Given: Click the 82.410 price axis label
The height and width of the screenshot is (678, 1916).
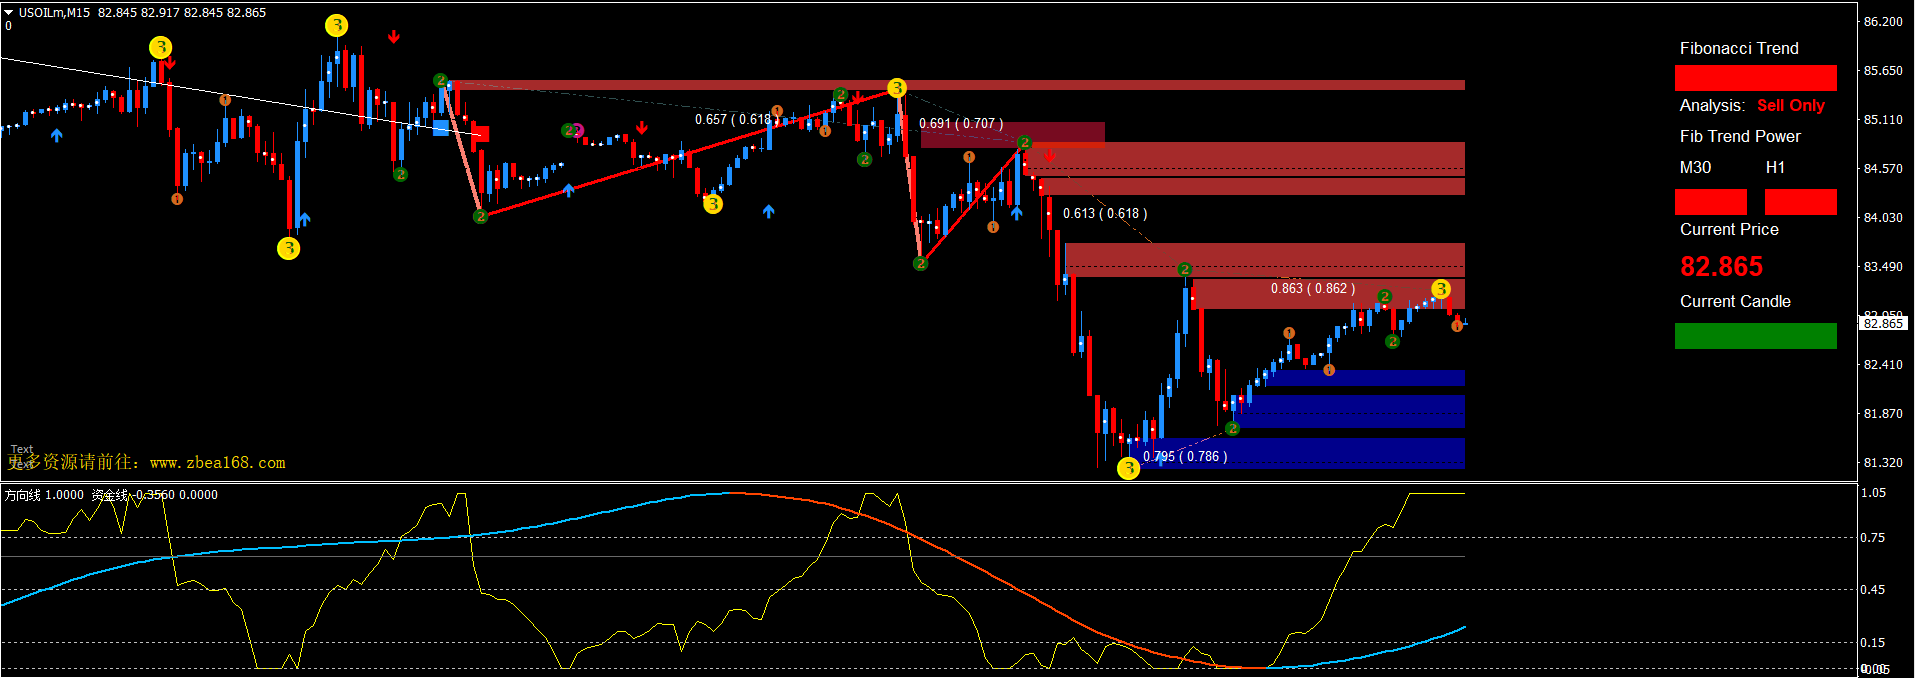Looking at the screenshot, I should pos(1883,364).
